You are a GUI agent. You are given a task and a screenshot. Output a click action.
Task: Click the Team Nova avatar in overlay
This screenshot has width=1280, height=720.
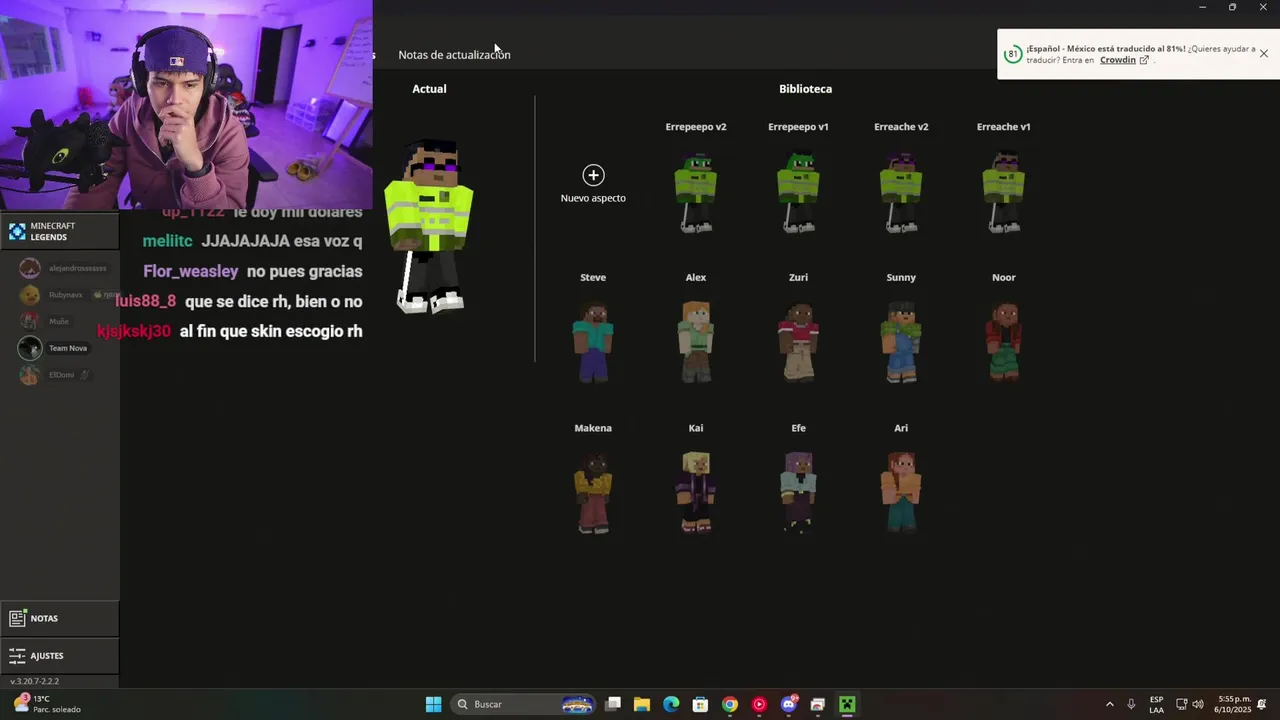tap(30, 348)
